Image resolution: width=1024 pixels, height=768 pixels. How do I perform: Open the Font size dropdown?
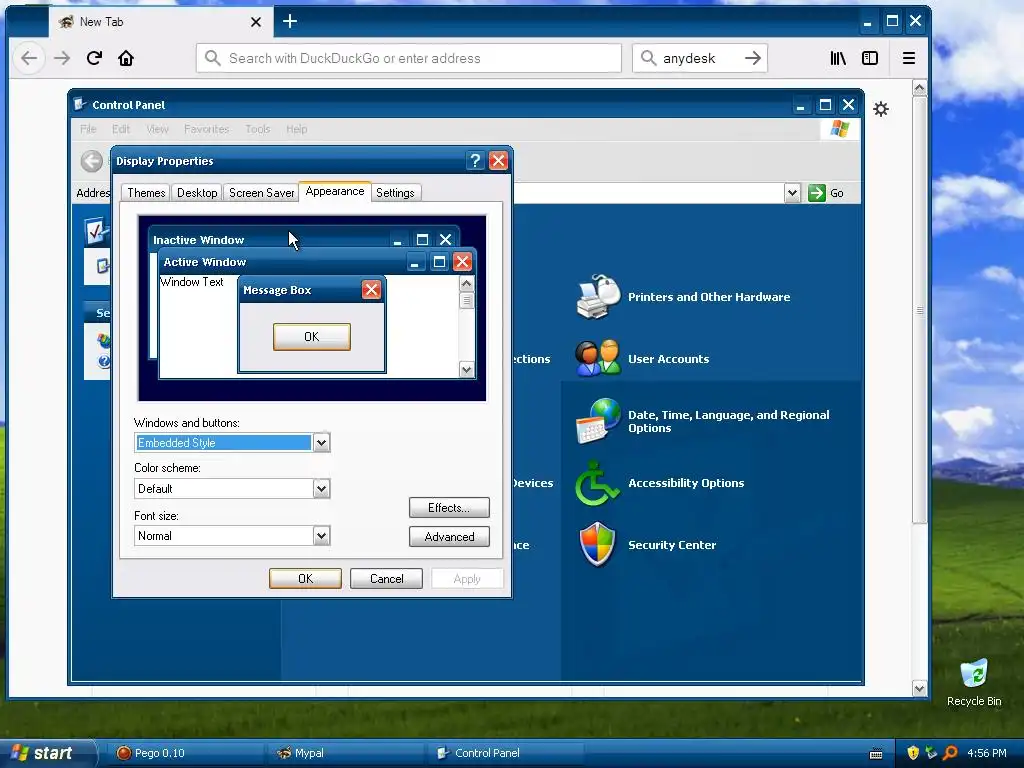coord(321,536)
